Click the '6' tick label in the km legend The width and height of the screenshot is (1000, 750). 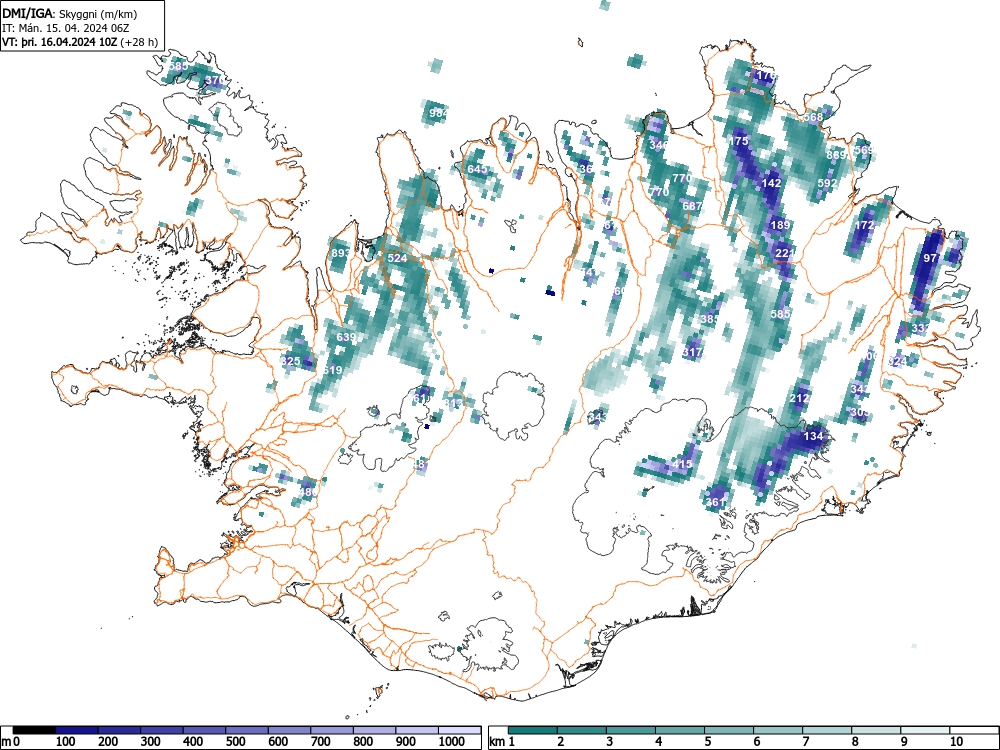756,741
